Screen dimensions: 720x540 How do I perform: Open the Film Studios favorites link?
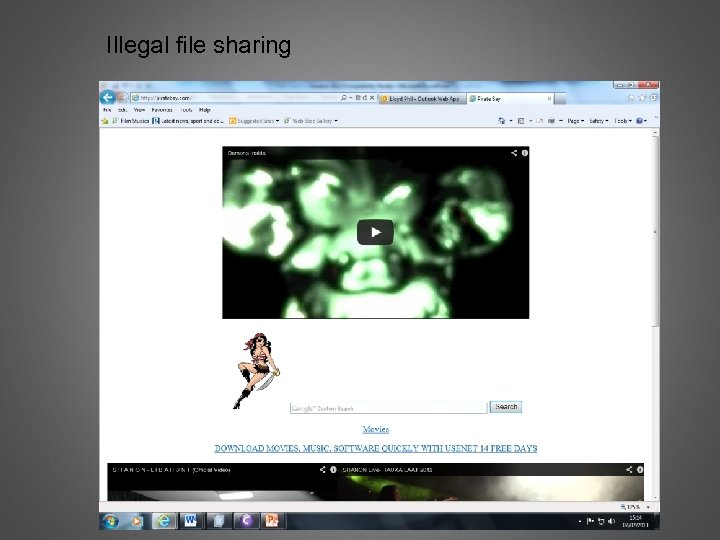(131, 121)
